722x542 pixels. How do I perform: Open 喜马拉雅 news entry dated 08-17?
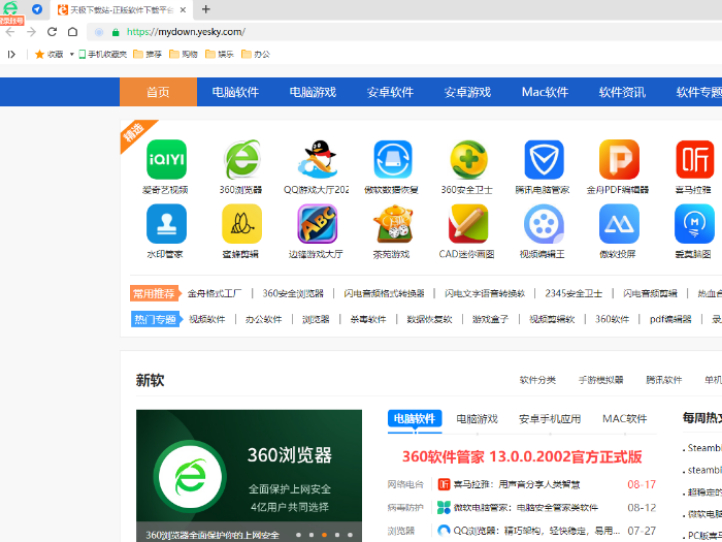(516, 484)
